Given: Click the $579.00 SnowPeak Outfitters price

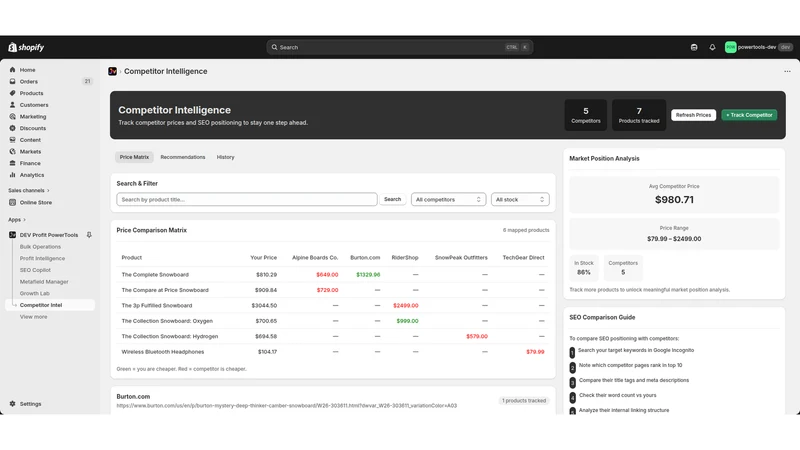Looking at the screenshot, I should pyautogui.click(x=477, y=337).
